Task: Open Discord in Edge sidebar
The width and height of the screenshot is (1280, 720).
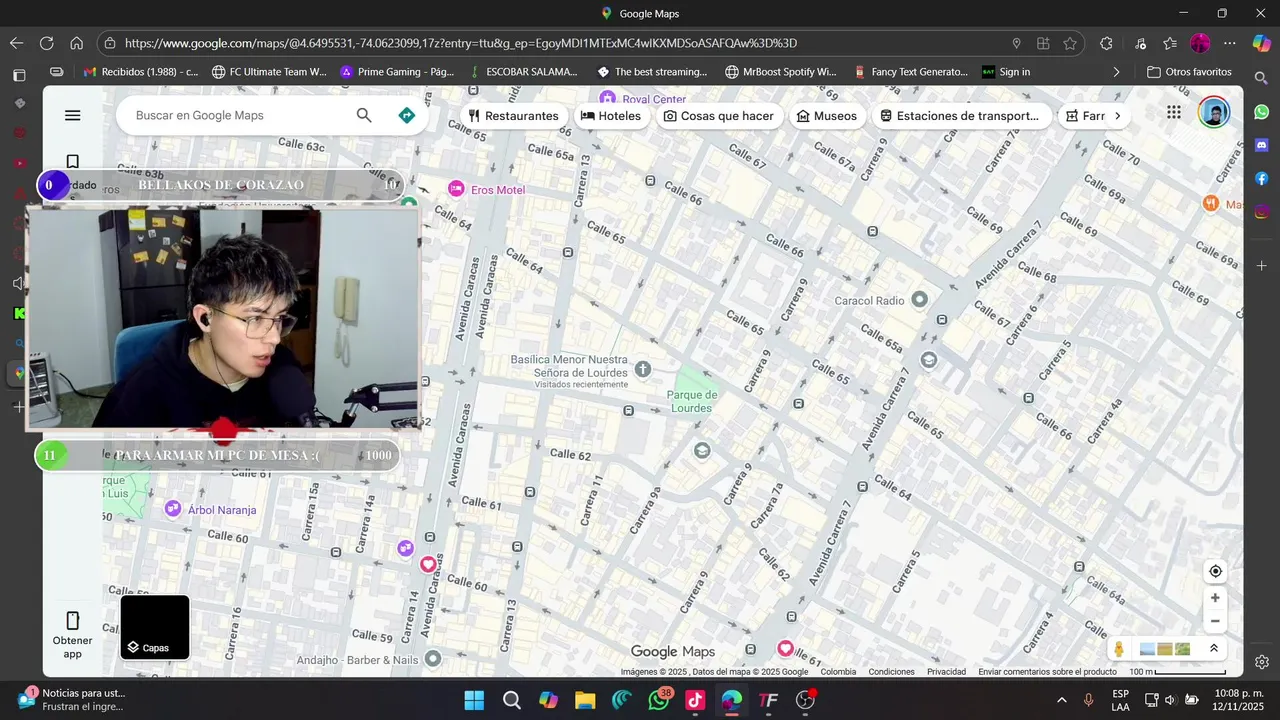Action: [1261, 145]
